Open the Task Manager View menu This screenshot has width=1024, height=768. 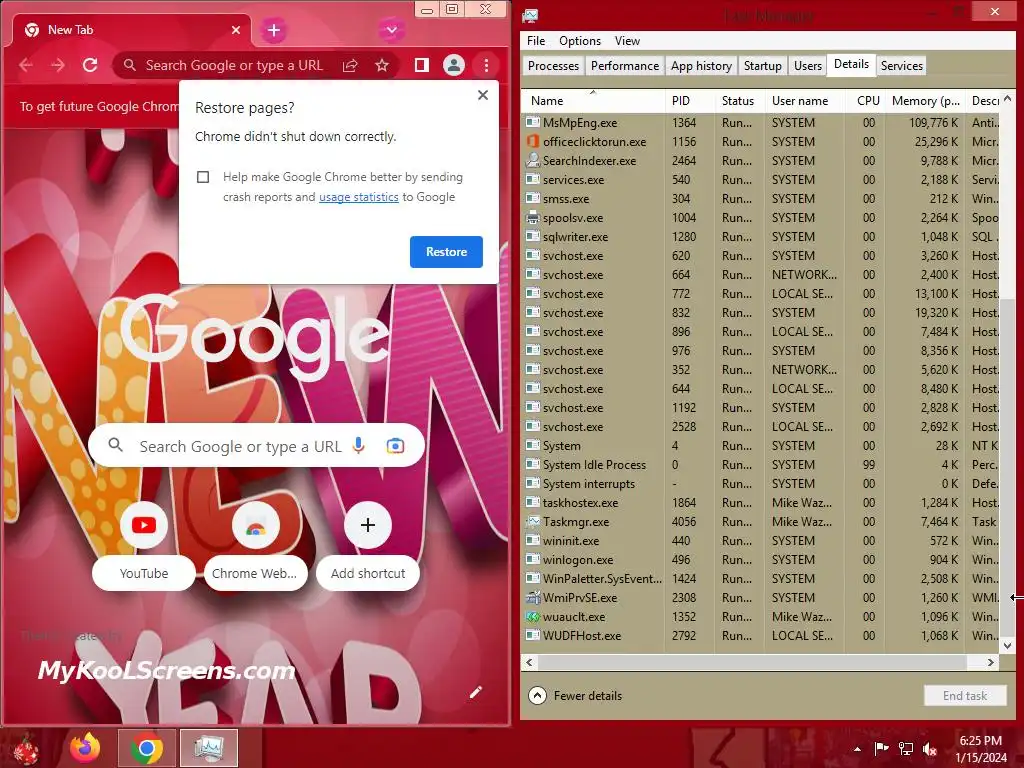pyautogui.click(x=627, y=40)
